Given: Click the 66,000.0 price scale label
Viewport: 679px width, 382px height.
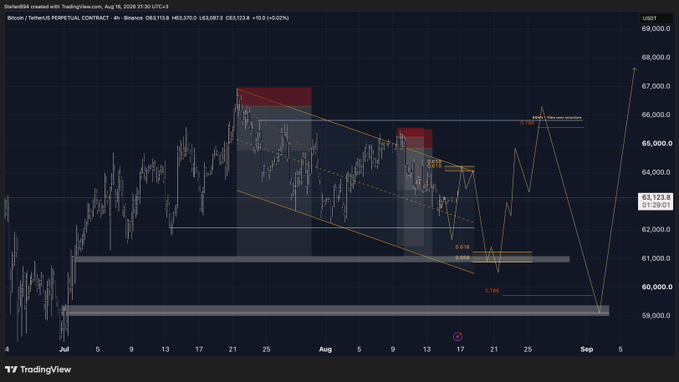Looking at the screenshot, I should click(x=656, y=115).
